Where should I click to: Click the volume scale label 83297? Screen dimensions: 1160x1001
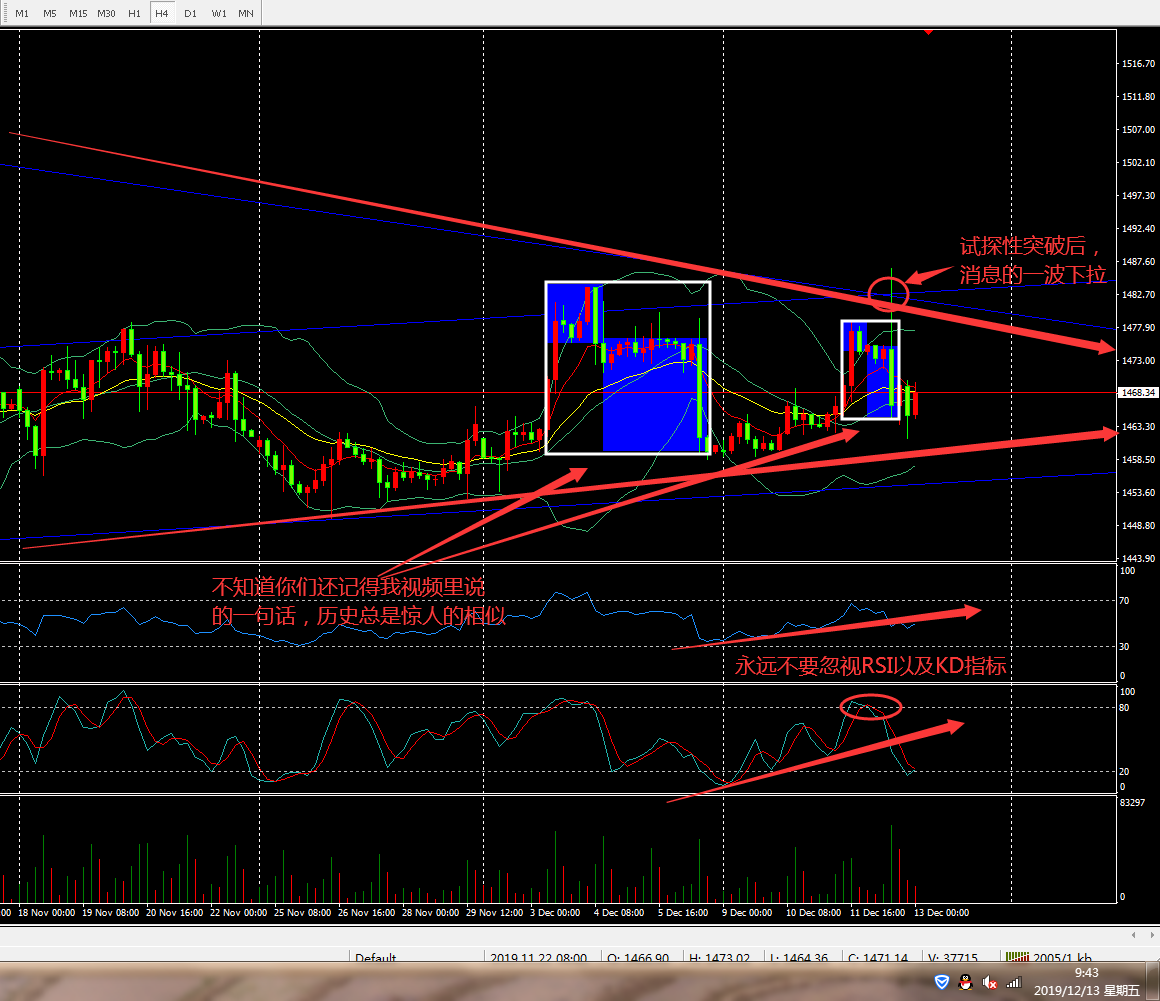point(1133,803)
